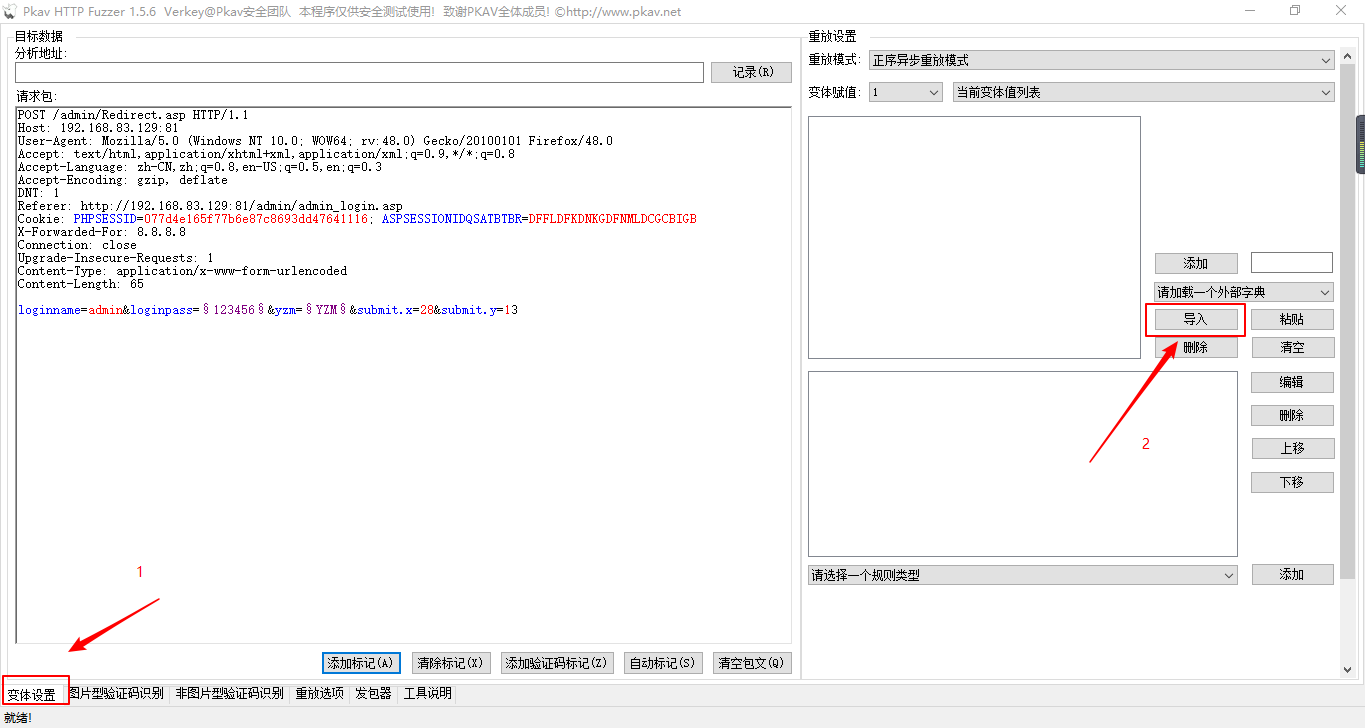Image resolution: width=1365 pixels, height=728 pixels.
Task: Open the 重放选项 tab
Action: coord(319,692)
